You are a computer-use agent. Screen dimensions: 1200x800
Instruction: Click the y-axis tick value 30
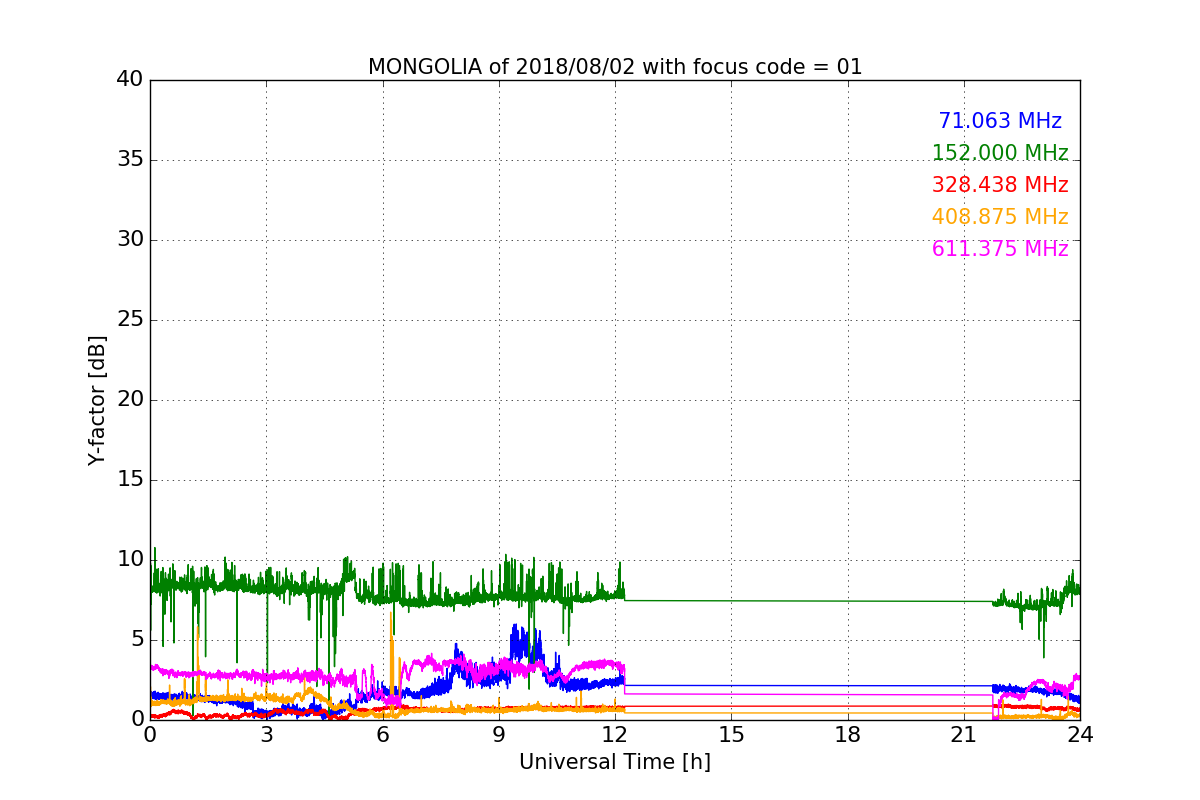(x=129, y=240)
